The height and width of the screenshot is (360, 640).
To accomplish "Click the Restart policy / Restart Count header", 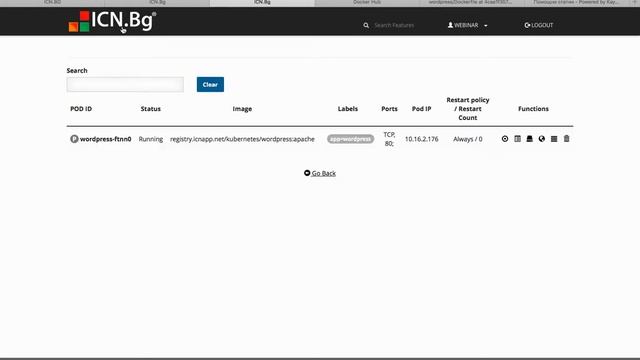I will click(x=468, y=109).
